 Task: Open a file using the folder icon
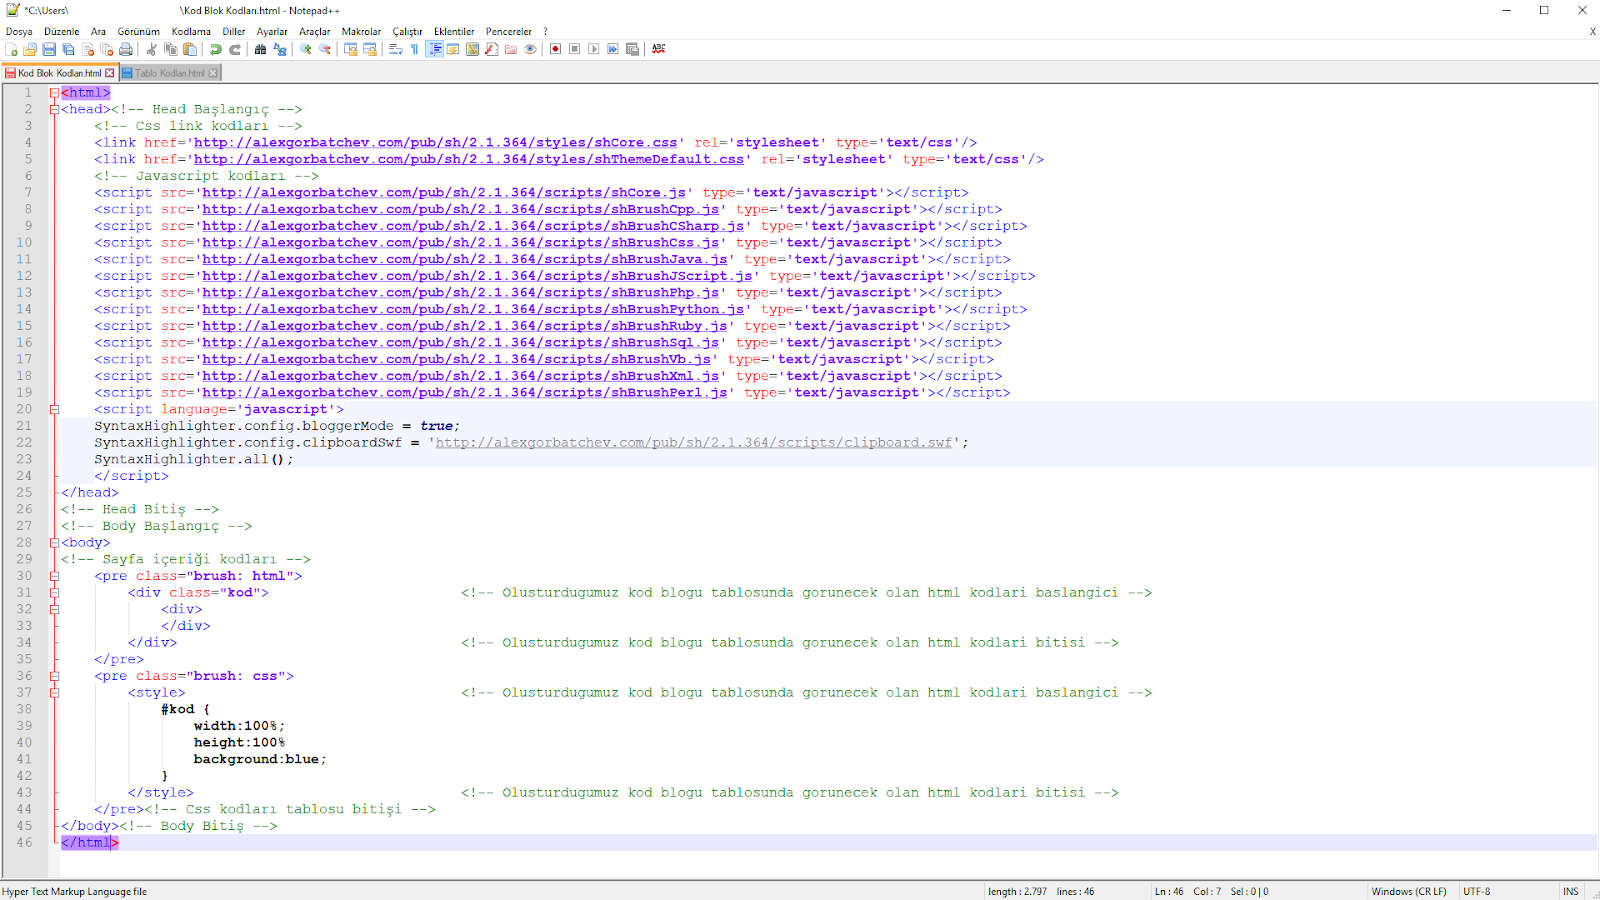pos(30,49)
